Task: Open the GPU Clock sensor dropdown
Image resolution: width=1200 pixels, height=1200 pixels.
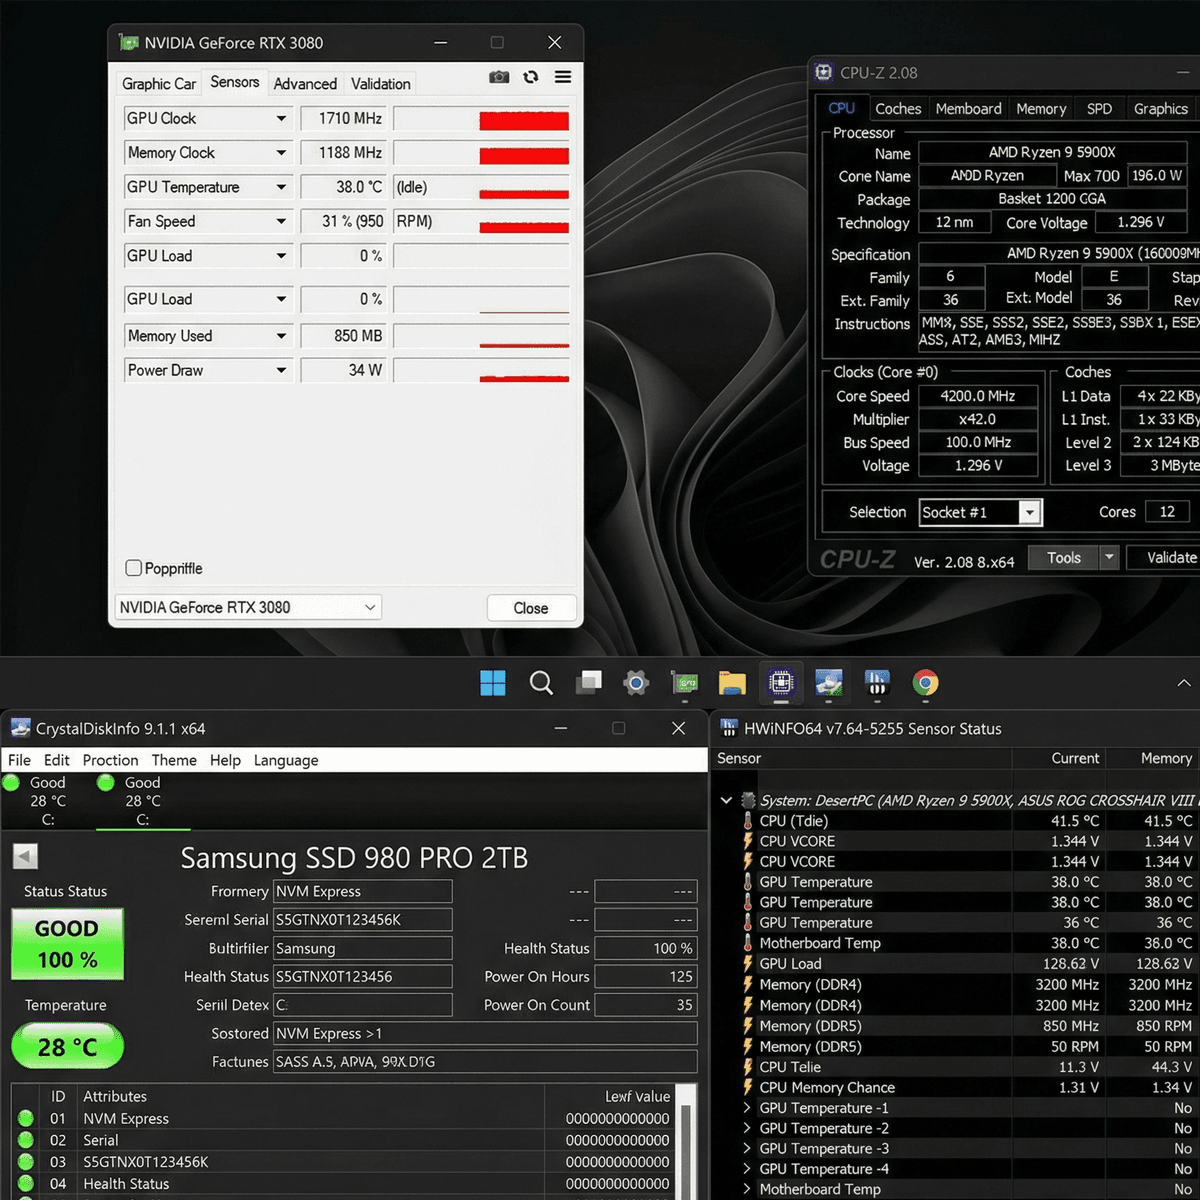Action: click(x=281, y=118)
